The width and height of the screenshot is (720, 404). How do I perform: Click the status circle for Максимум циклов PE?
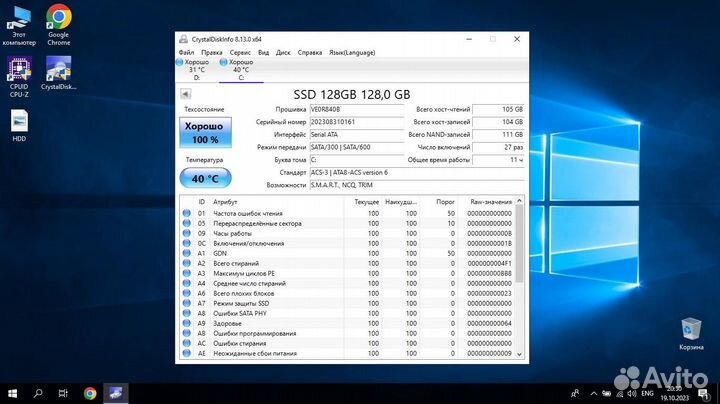186,273
